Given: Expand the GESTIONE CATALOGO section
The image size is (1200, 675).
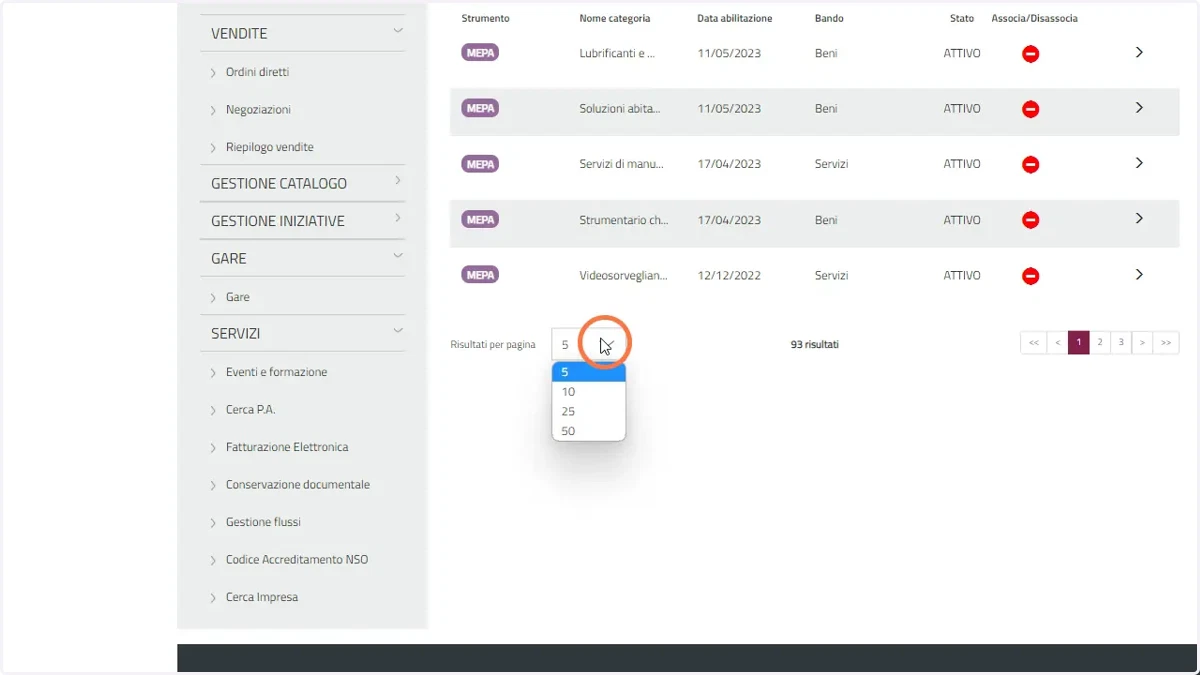Looking at the screenshot, I should point(398,181).
